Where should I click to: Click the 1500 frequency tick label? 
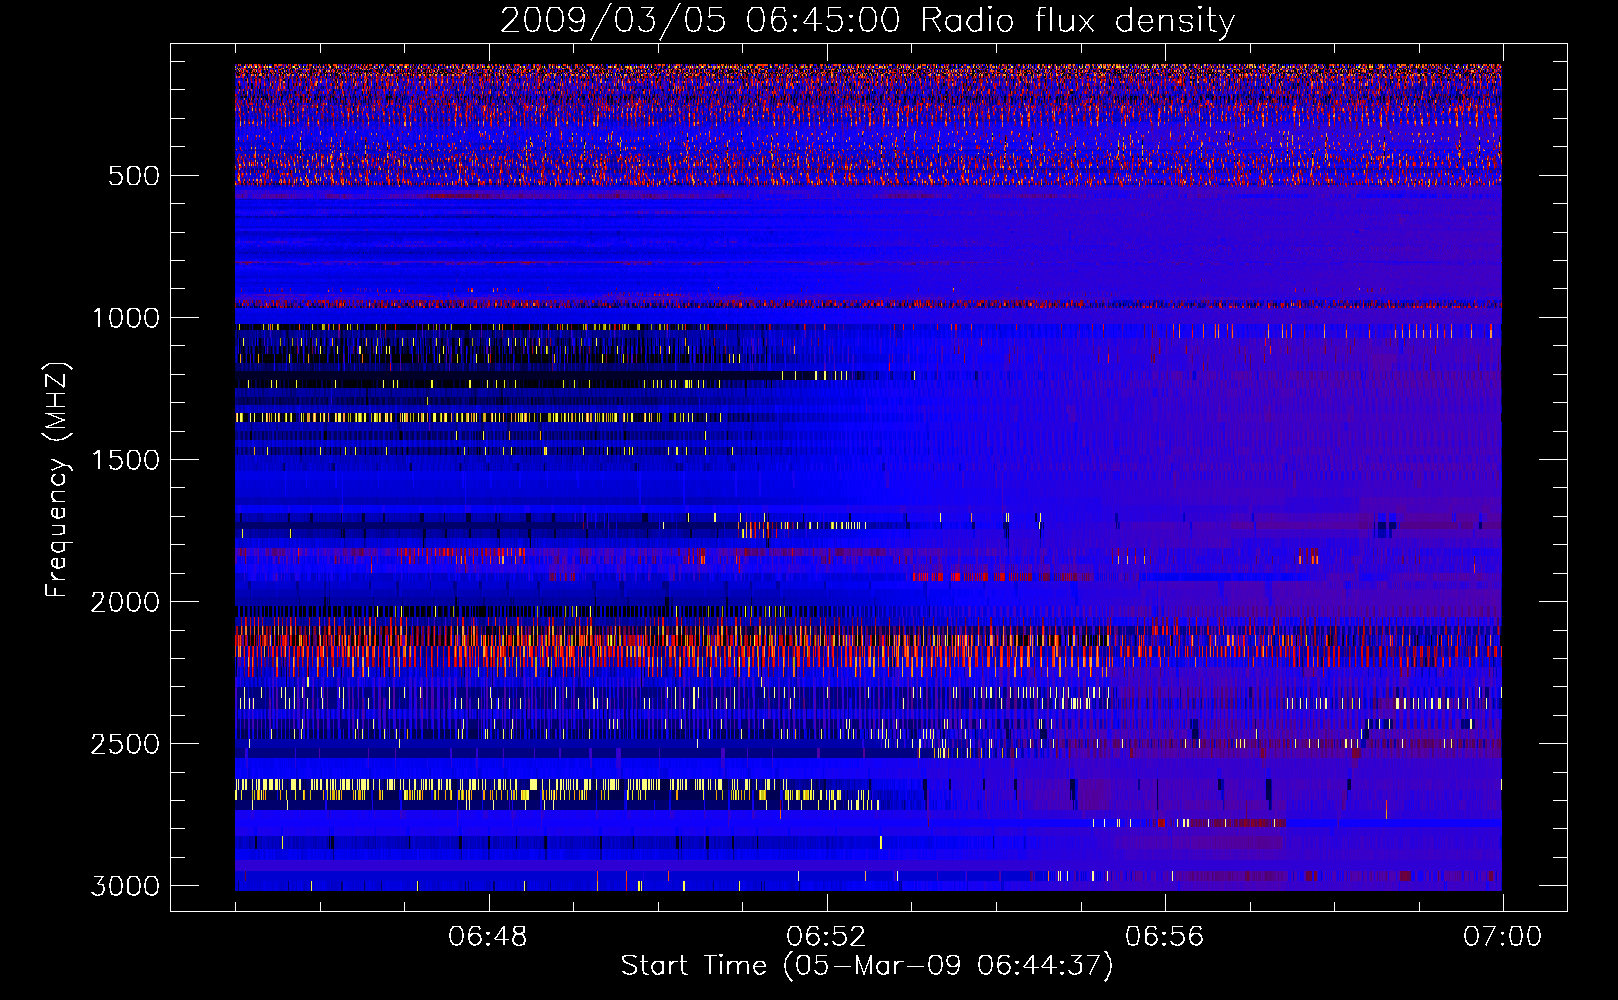[x=126, y=460]
